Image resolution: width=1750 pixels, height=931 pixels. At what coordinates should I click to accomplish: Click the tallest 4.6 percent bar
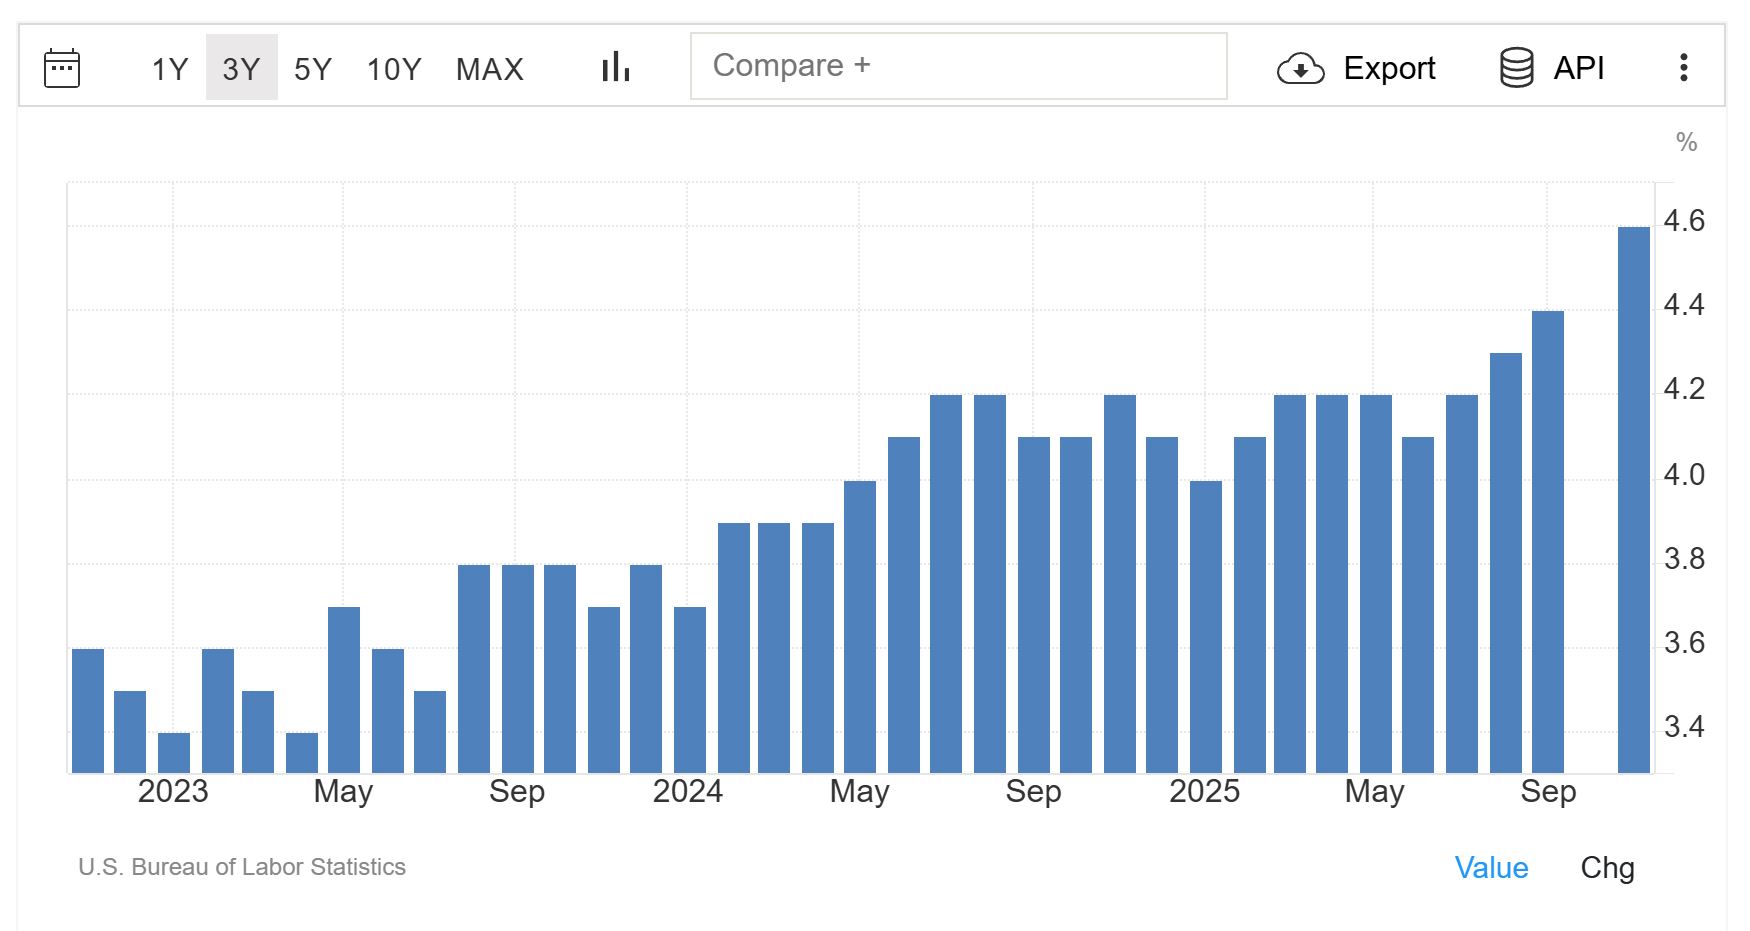click(x=1633, y=500)
